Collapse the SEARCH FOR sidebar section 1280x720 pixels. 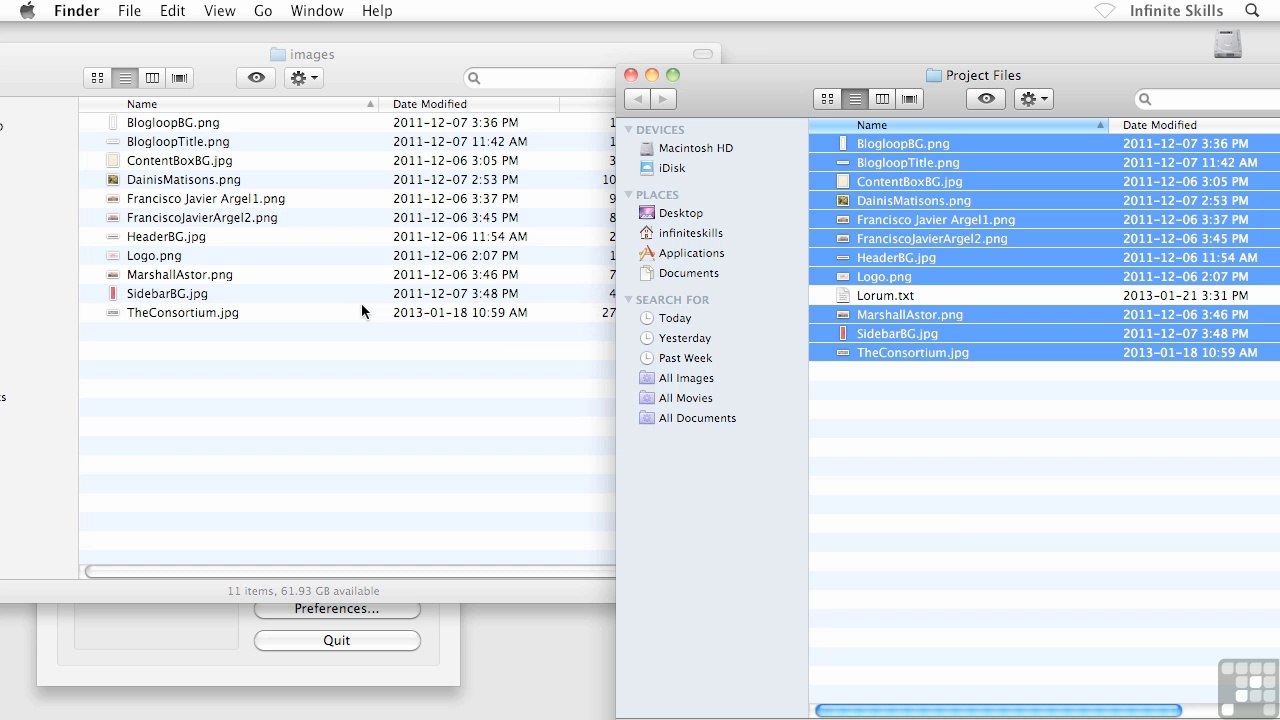tap(629, 300)
